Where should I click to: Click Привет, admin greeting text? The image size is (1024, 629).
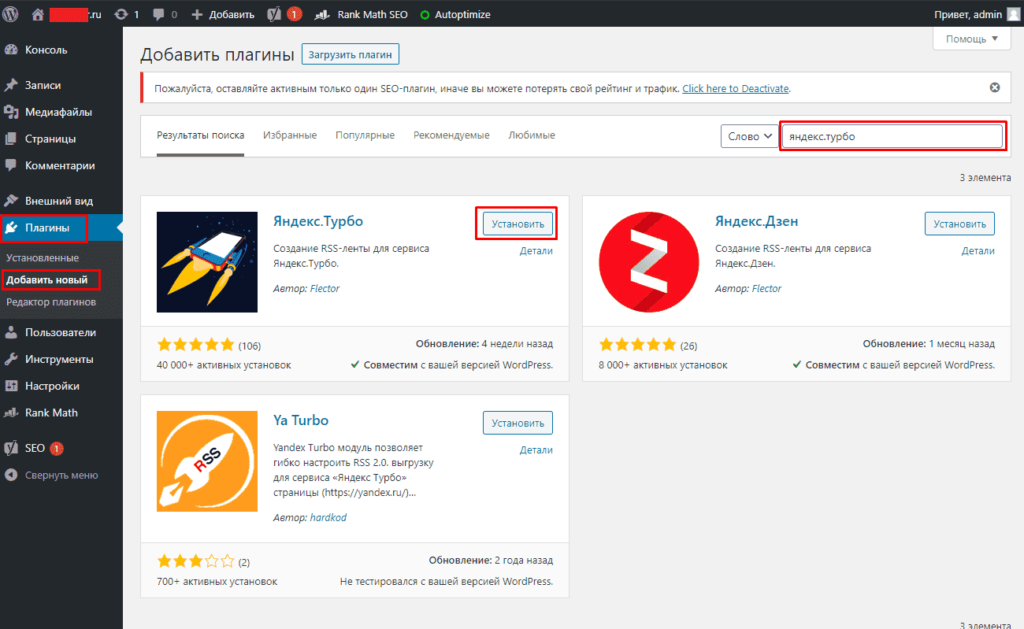[x=968, y=14]
